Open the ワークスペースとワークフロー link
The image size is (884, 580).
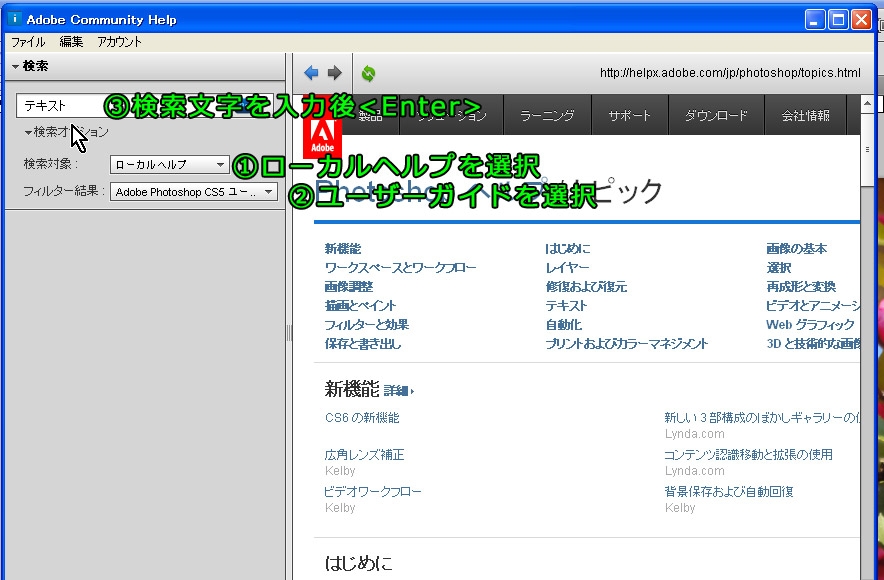click(400, 268)
